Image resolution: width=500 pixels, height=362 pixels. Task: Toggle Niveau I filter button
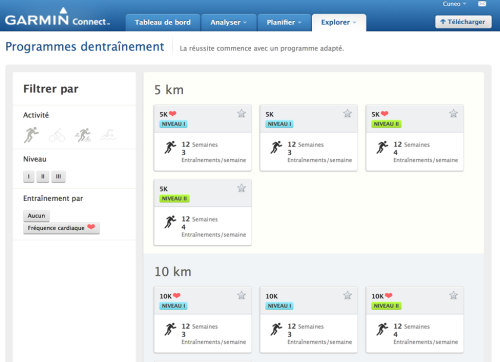coord(29,176)
